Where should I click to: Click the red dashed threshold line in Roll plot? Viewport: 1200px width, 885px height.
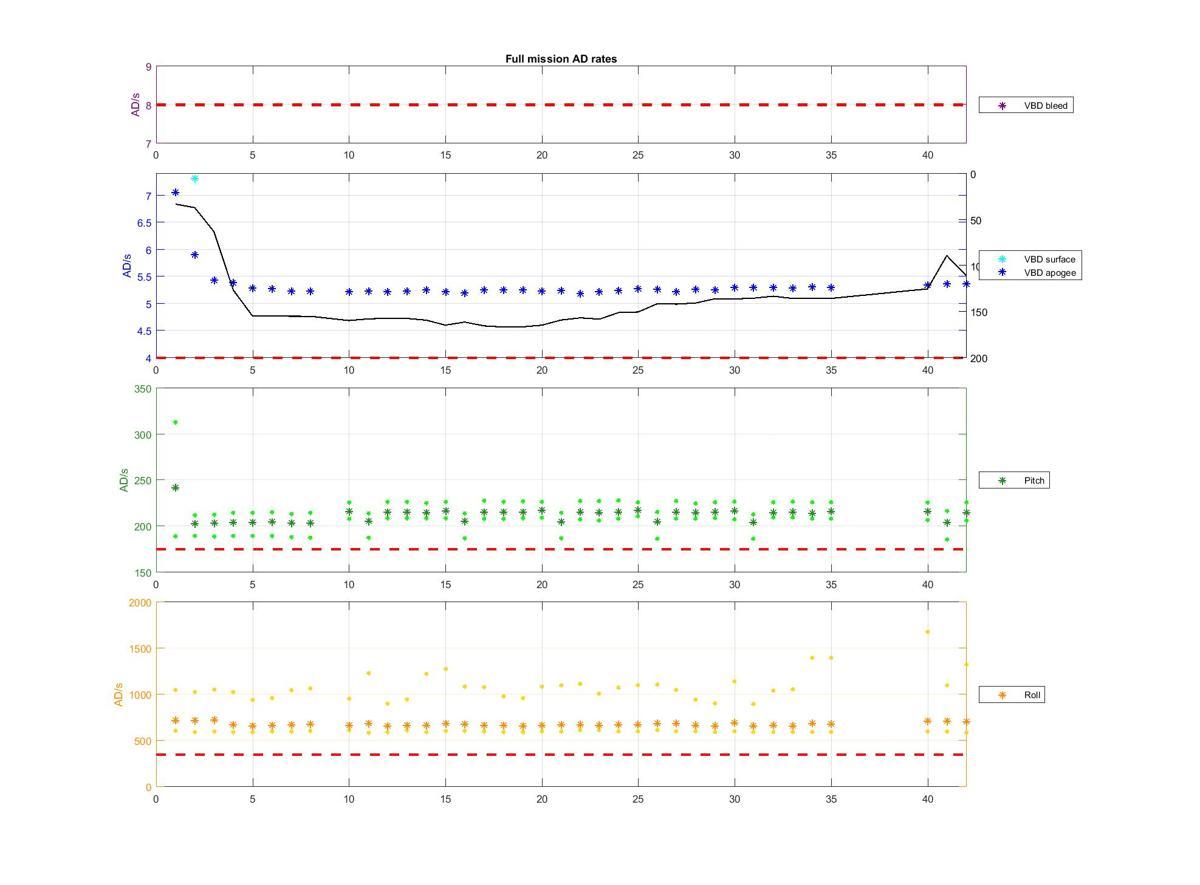coord(560,754)
